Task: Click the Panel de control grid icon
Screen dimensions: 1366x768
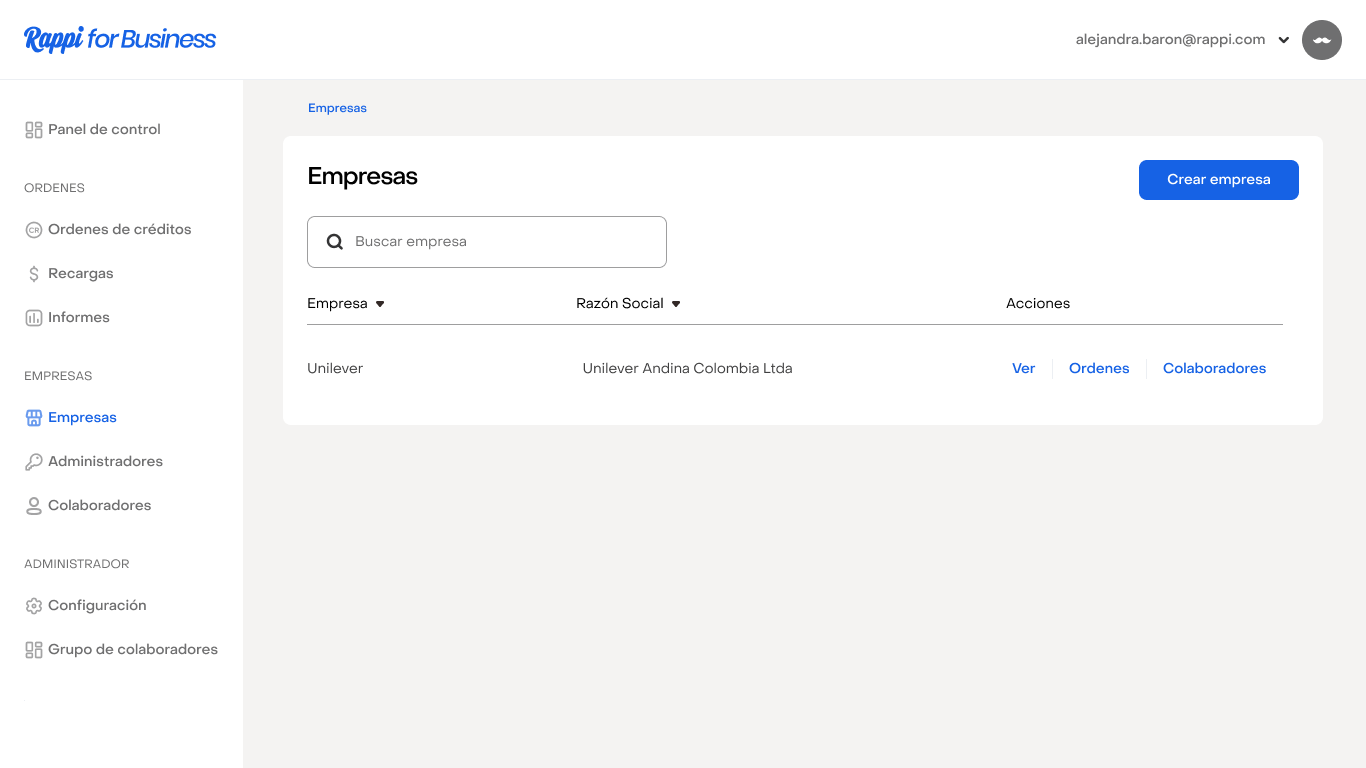Action: click(x=34, y=130)
